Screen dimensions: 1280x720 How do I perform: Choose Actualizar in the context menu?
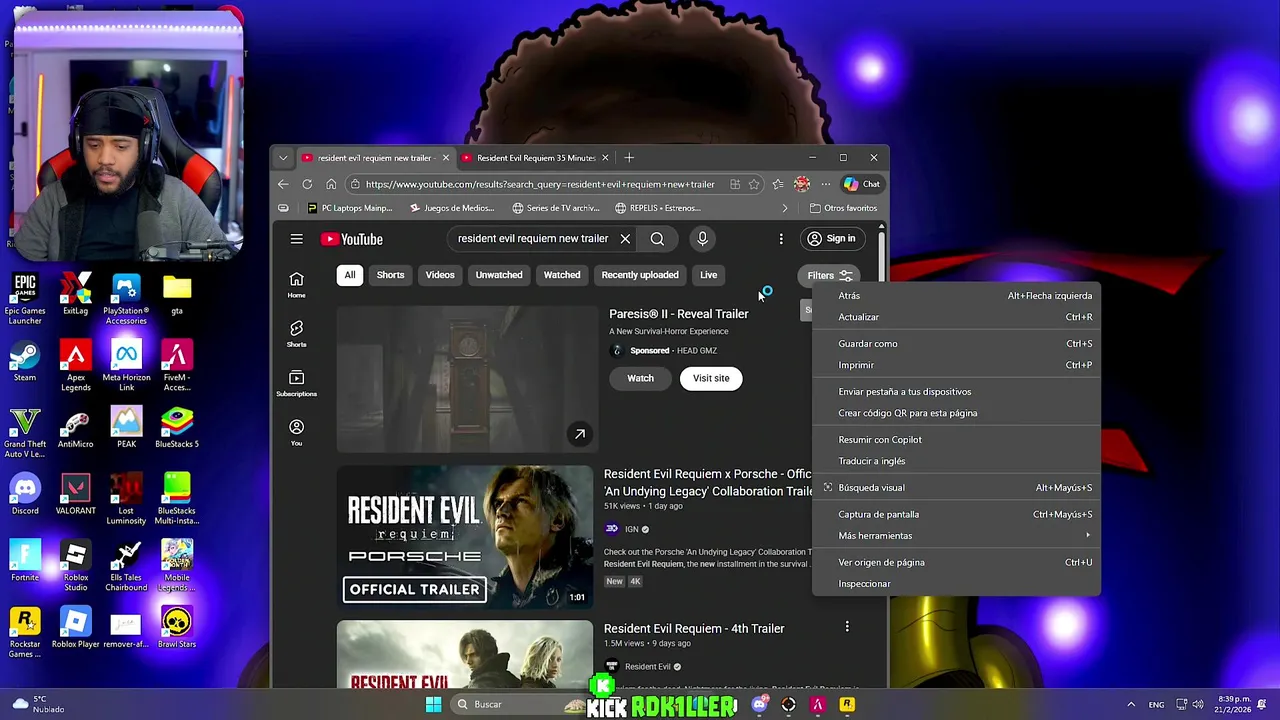tap(957, 317)
